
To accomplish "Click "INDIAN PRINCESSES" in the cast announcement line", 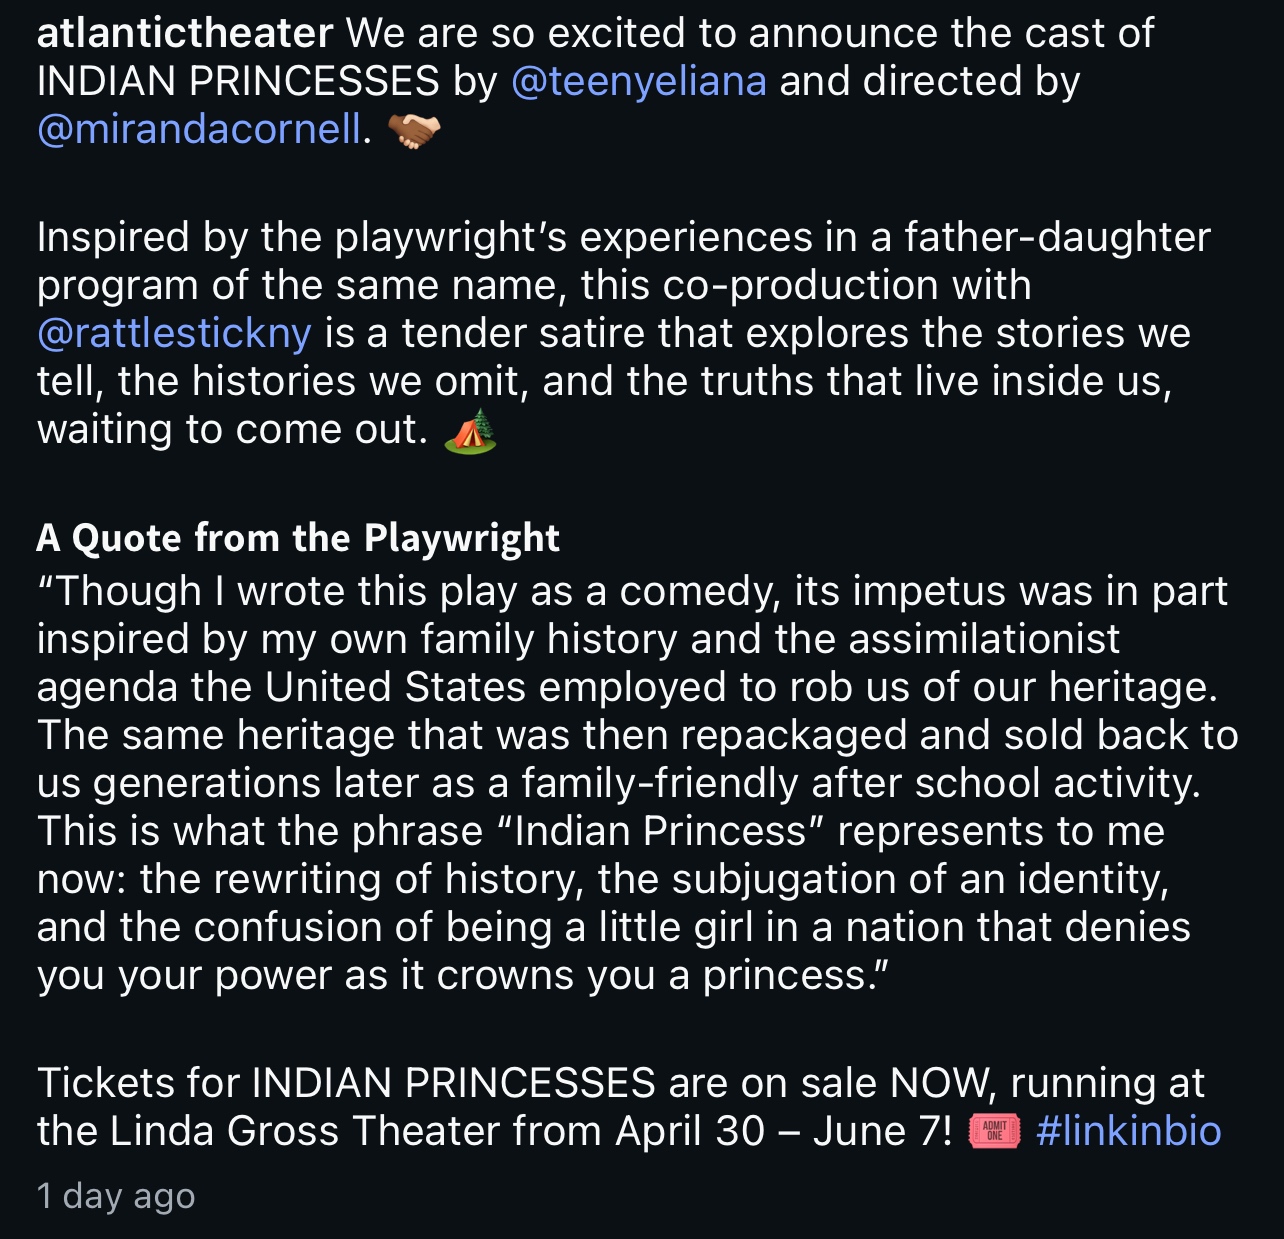I will pos(238,82).
